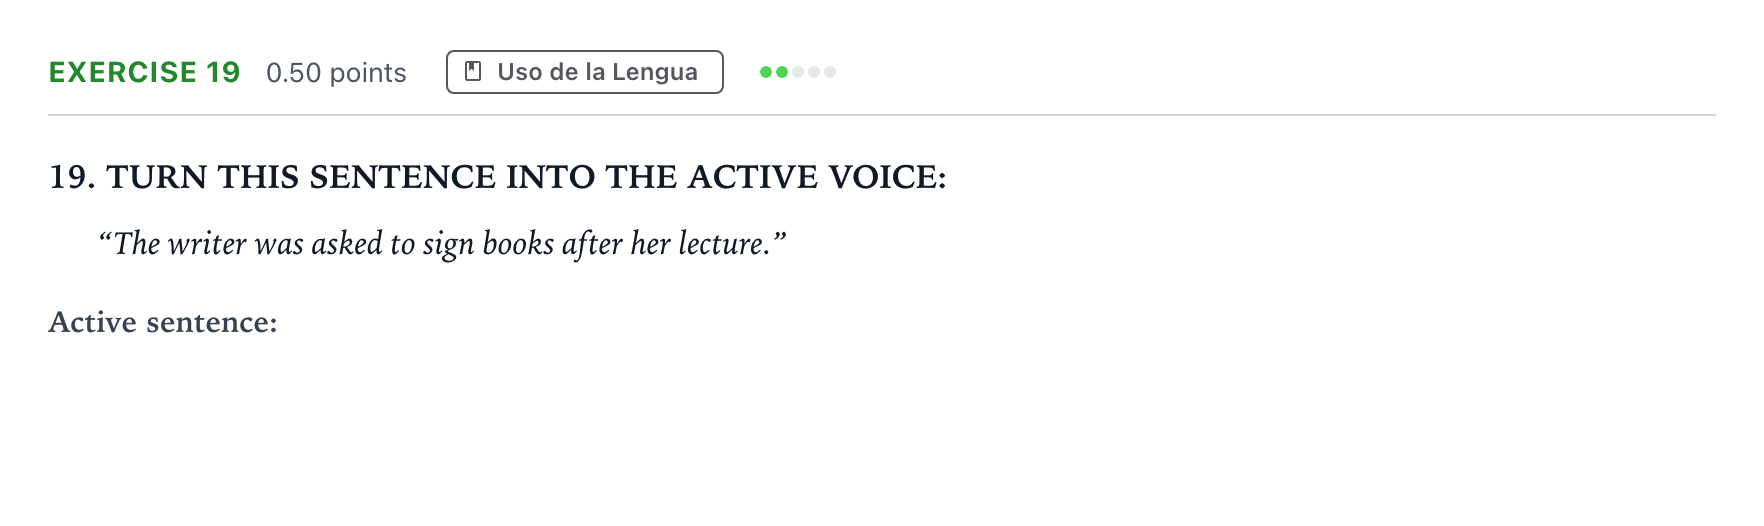Select the third gray difficulty dot
The image size is (1764, 526).
[x=798, y=72]
